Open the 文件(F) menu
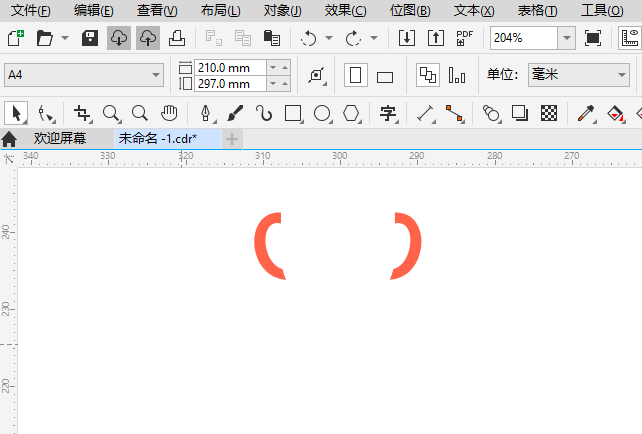Viewport: 642px width, 434px height. (31, 11)
